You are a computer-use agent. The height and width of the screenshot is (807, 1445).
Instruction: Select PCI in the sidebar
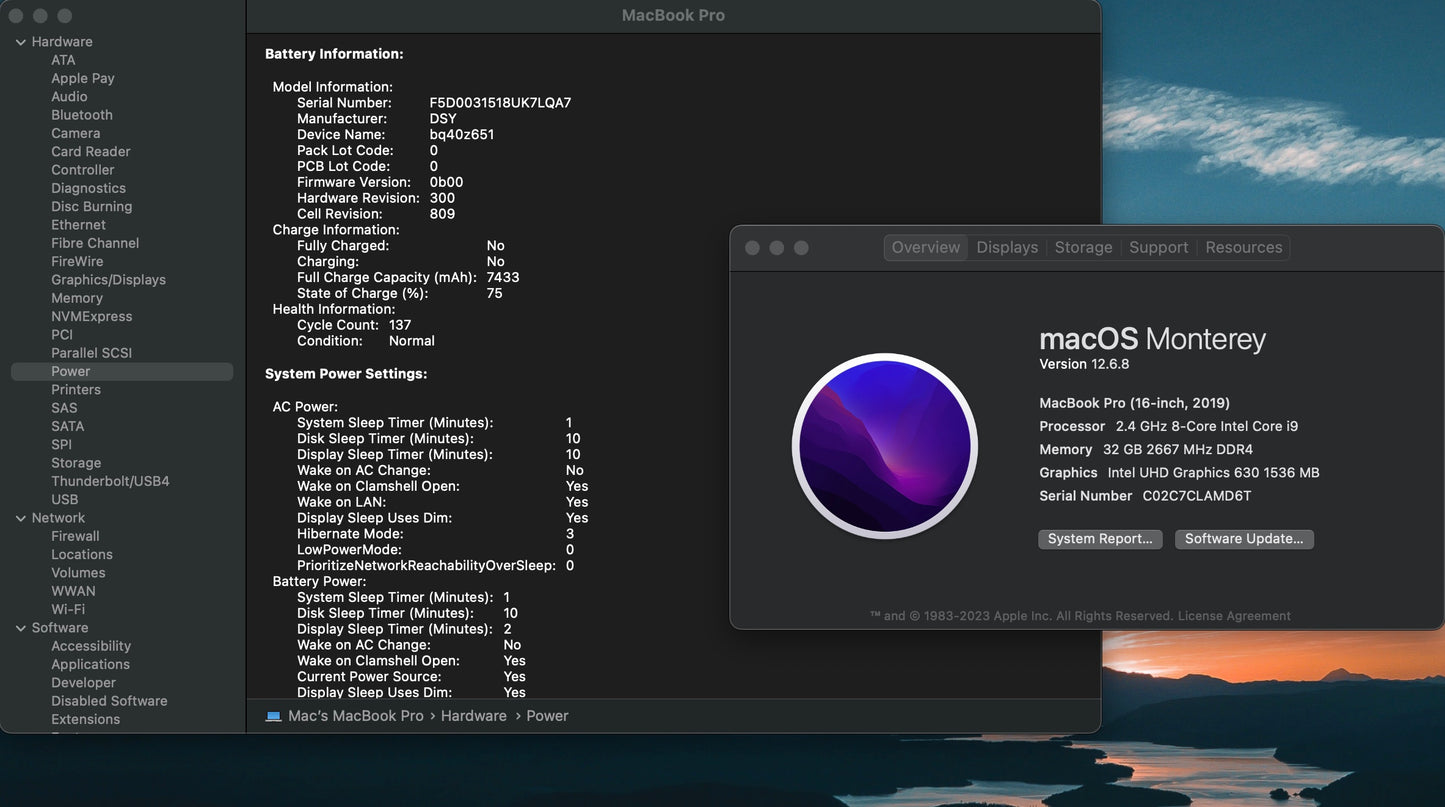click(x=62, y=335)
